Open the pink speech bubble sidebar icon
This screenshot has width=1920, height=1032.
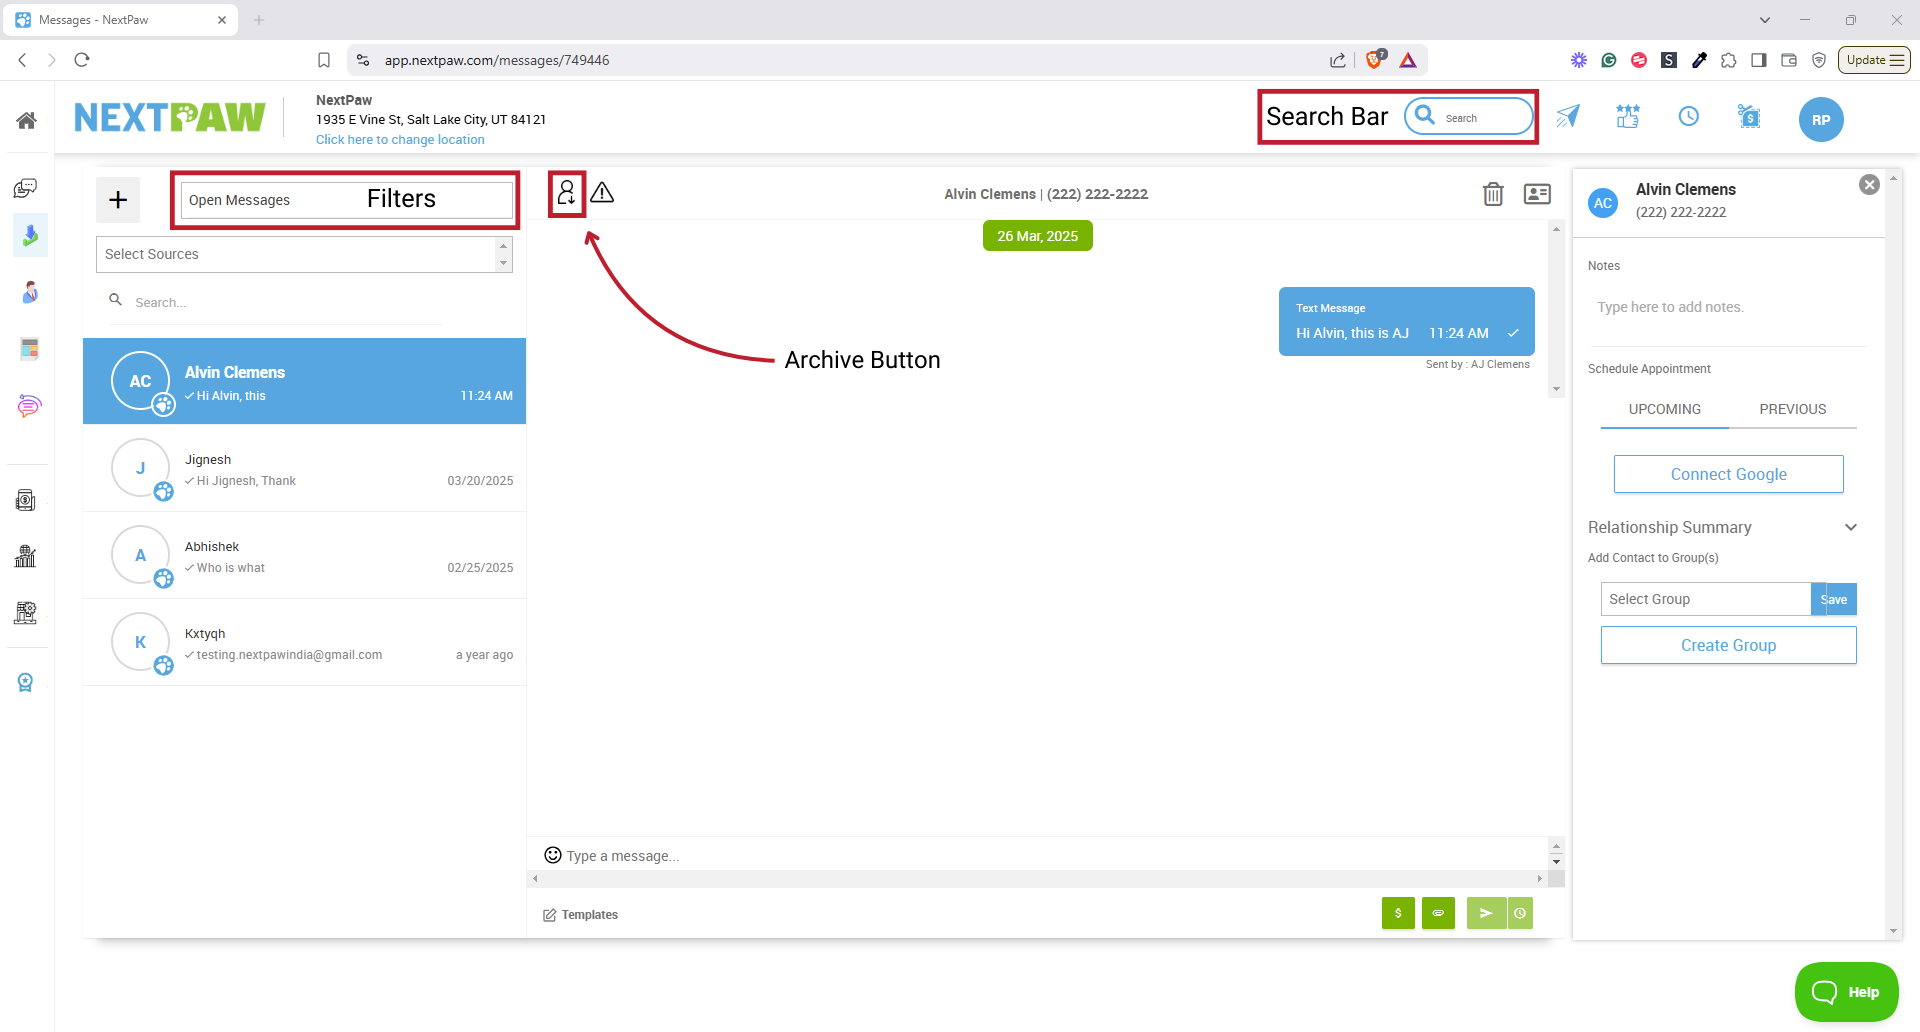[29, 405]
